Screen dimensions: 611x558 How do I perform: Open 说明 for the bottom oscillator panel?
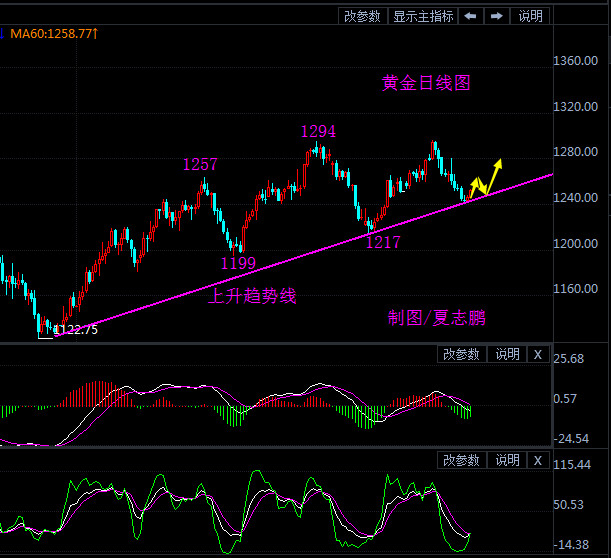pos(507,460)
